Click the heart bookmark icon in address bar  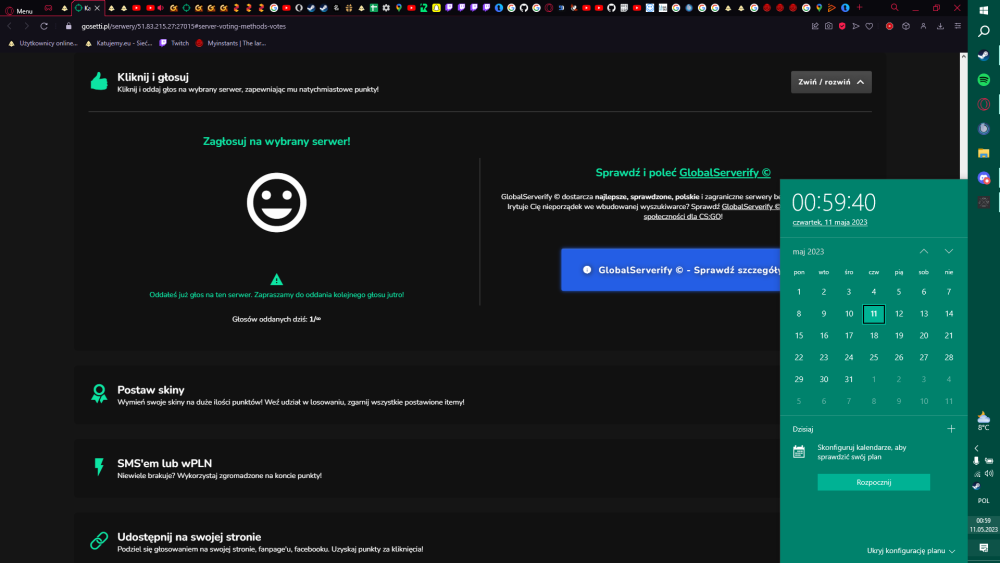pyautogui.click(x=869, y=26)
